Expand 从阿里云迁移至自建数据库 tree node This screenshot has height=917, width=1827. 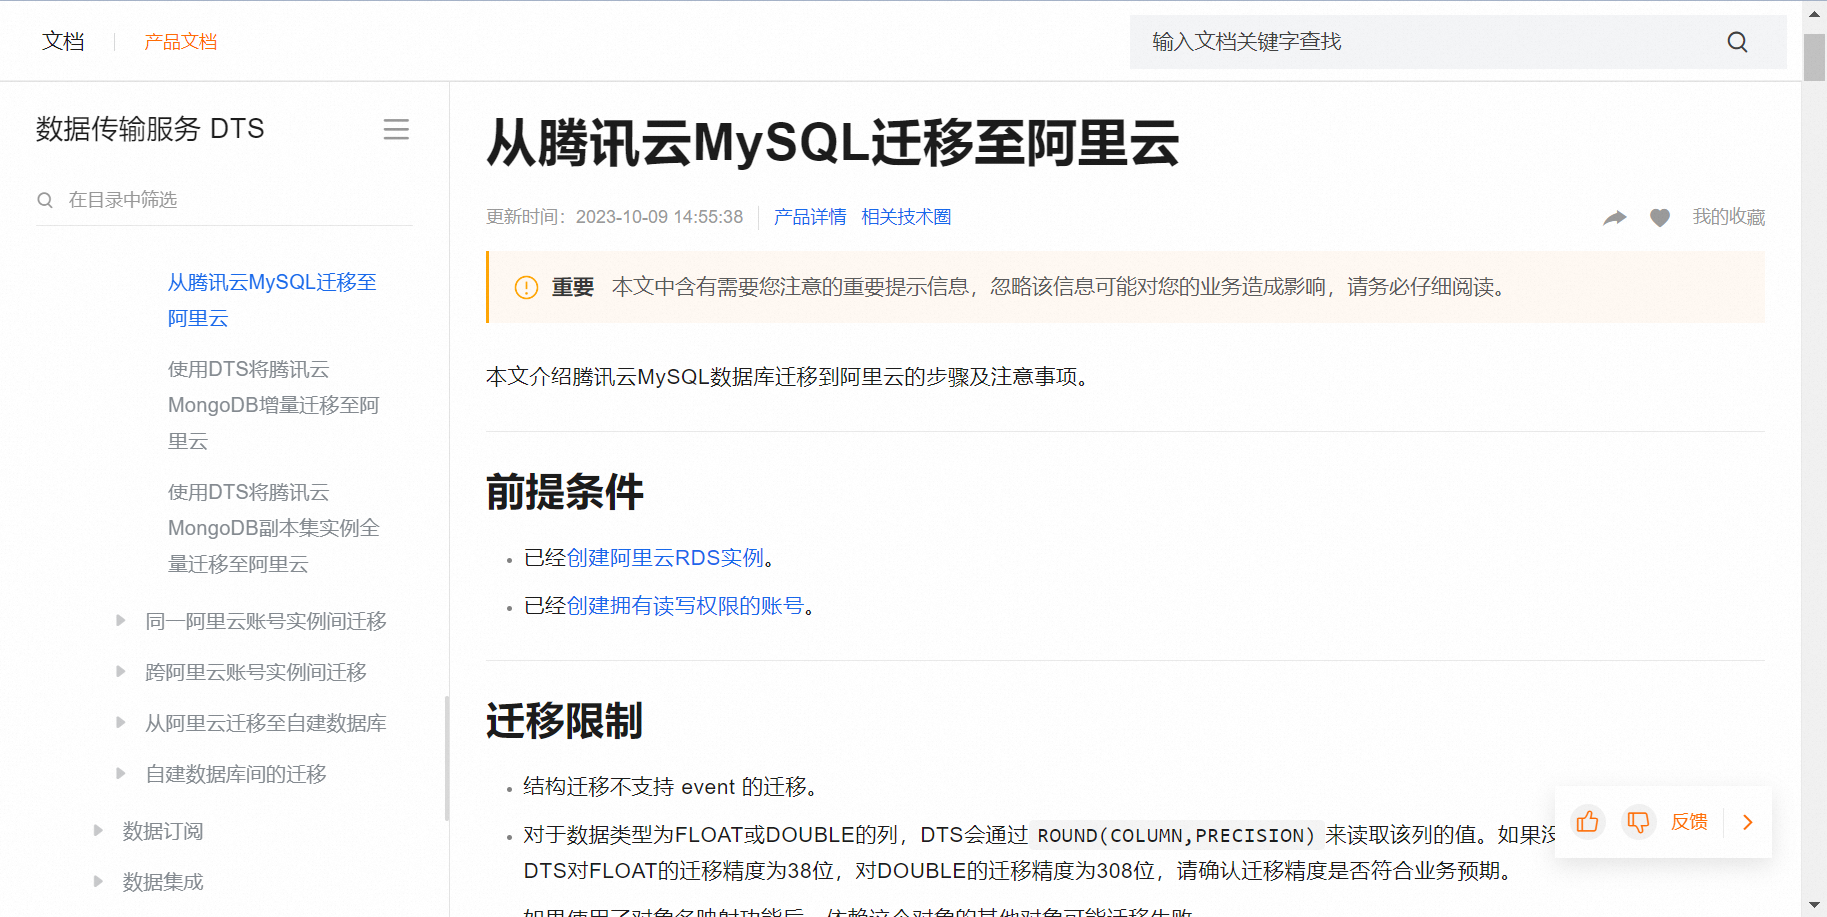pyautogui.click(x=121, y=723)
